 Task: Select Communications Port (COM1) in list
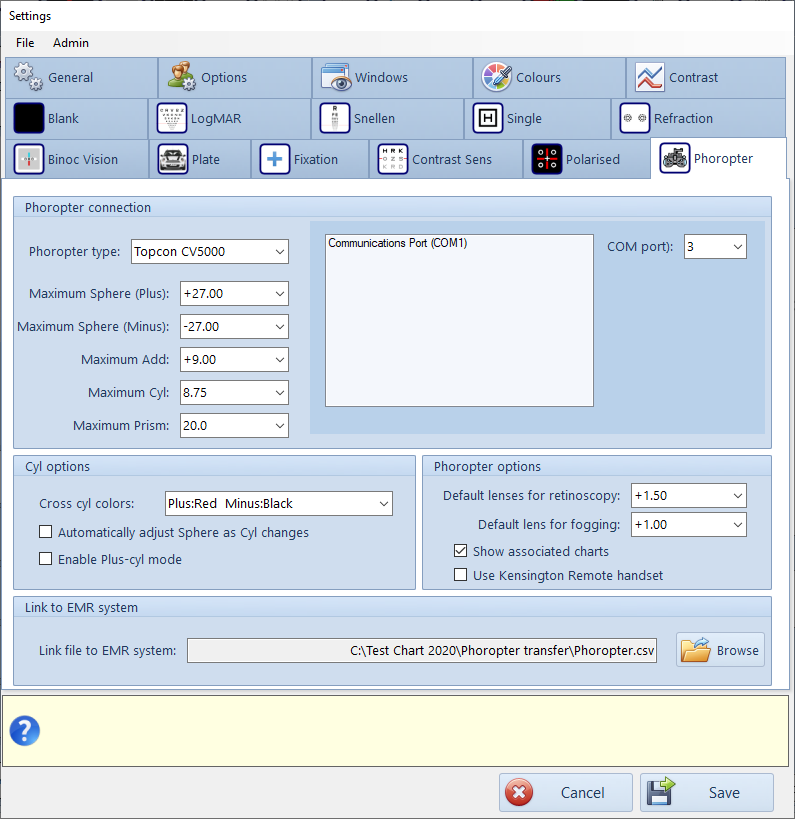tap(398, 243)
